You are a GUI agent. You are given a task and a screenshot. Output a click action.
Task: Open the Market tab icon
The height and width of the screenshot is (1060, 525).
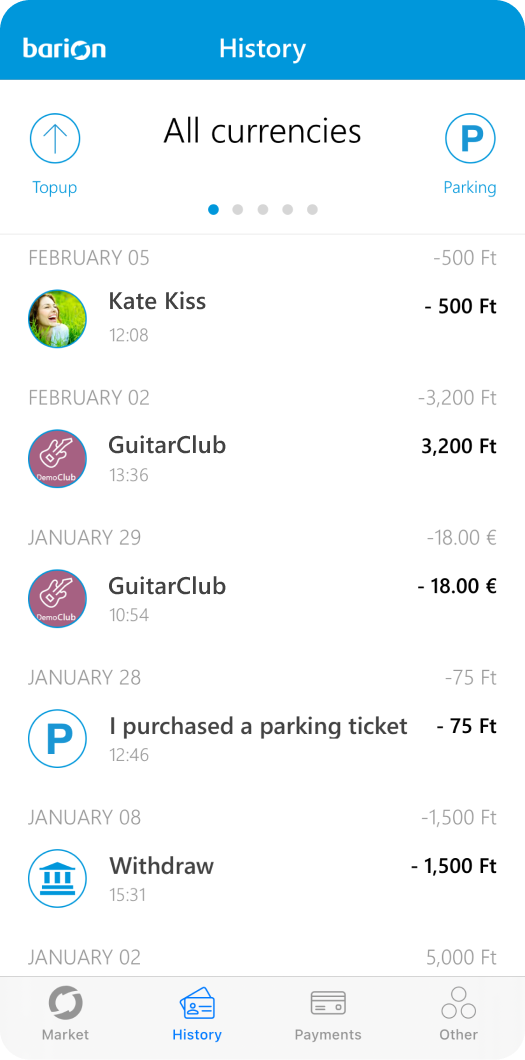click(66, 1004)
